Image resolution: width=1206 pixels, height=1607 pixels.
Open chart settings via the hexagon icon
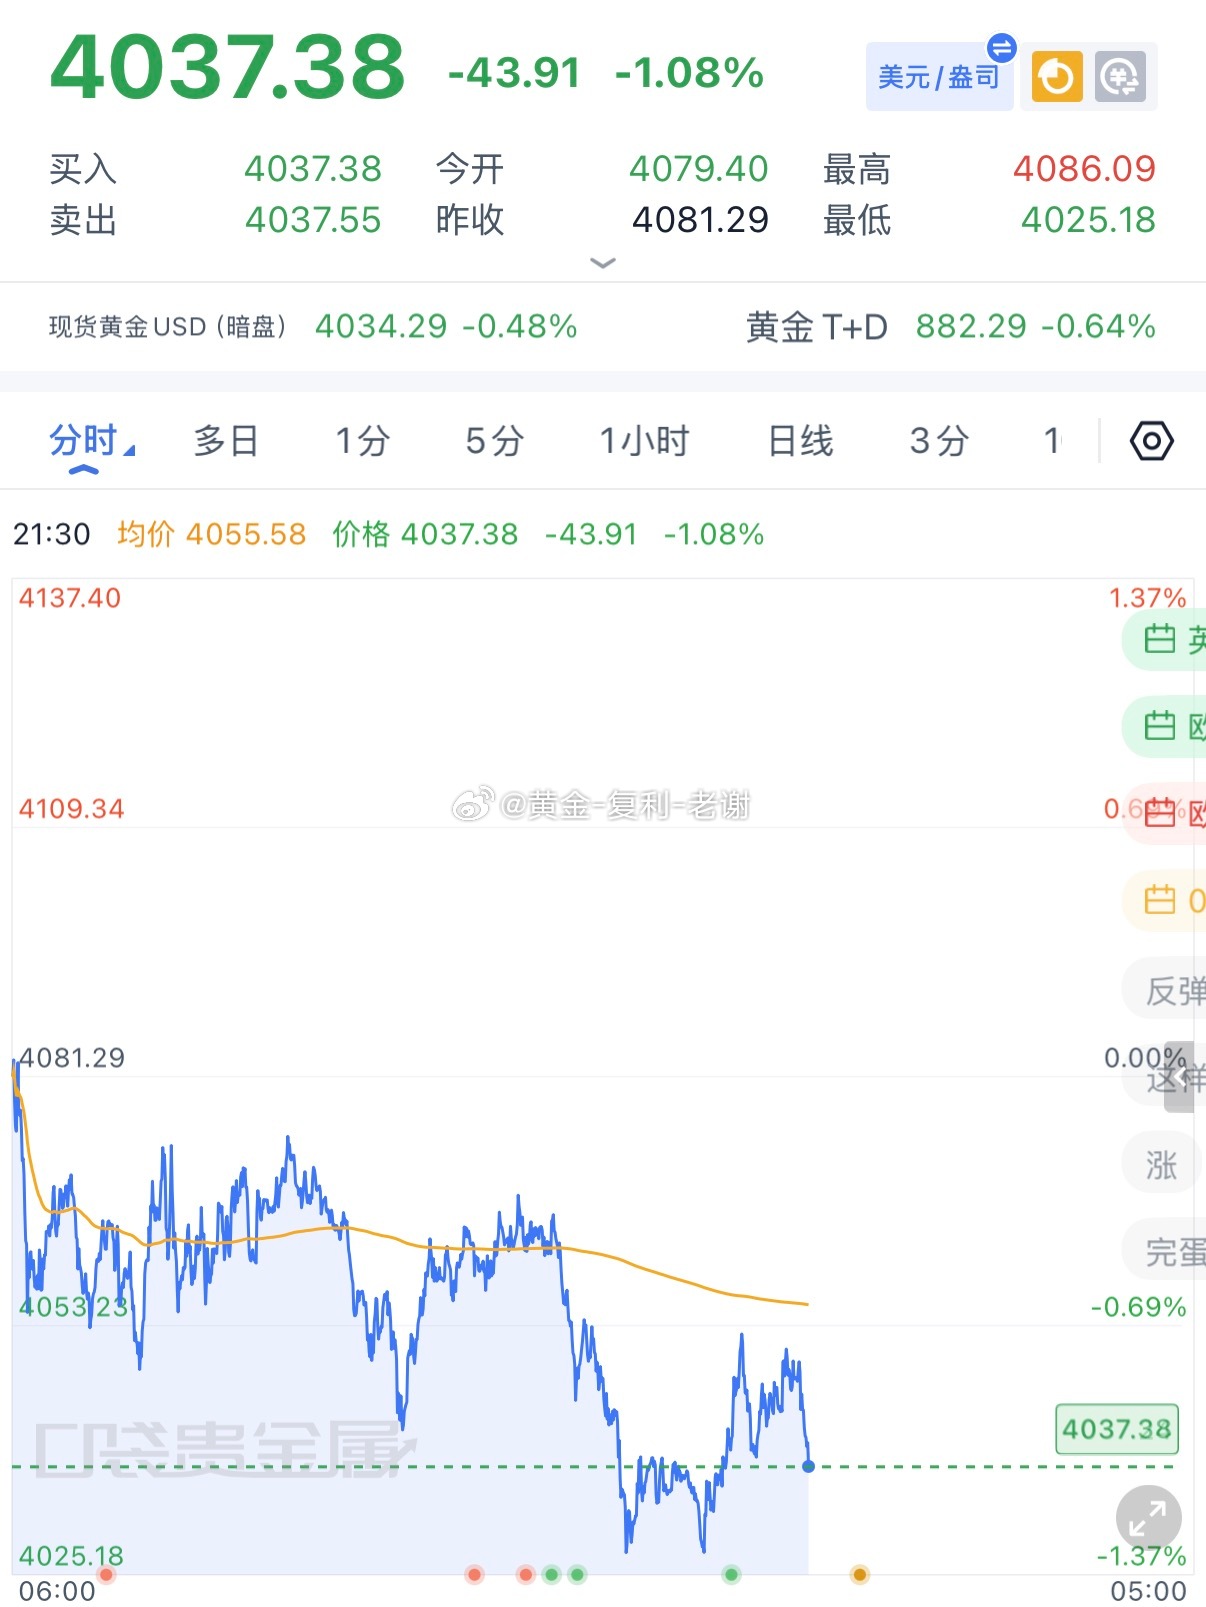click(1151, 441)
